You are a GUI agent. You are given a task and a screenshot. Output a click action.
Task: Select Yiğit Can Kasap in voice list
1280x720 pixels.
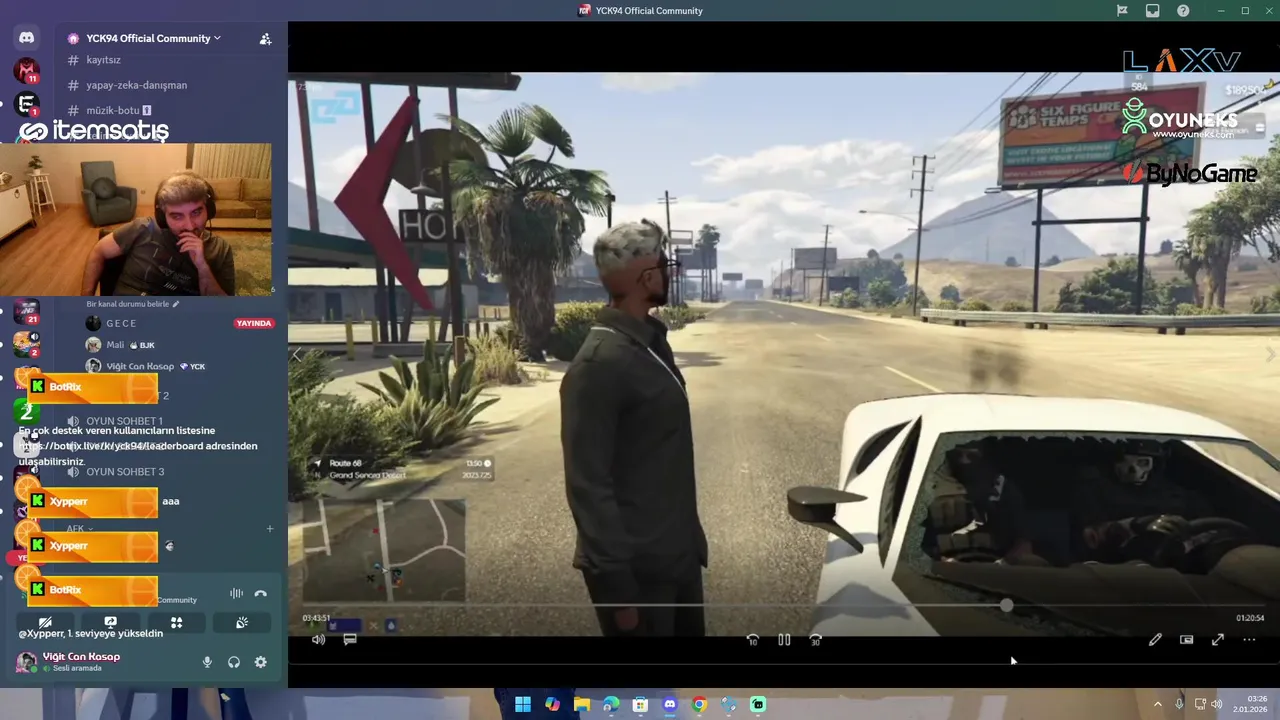pos(140,366)
